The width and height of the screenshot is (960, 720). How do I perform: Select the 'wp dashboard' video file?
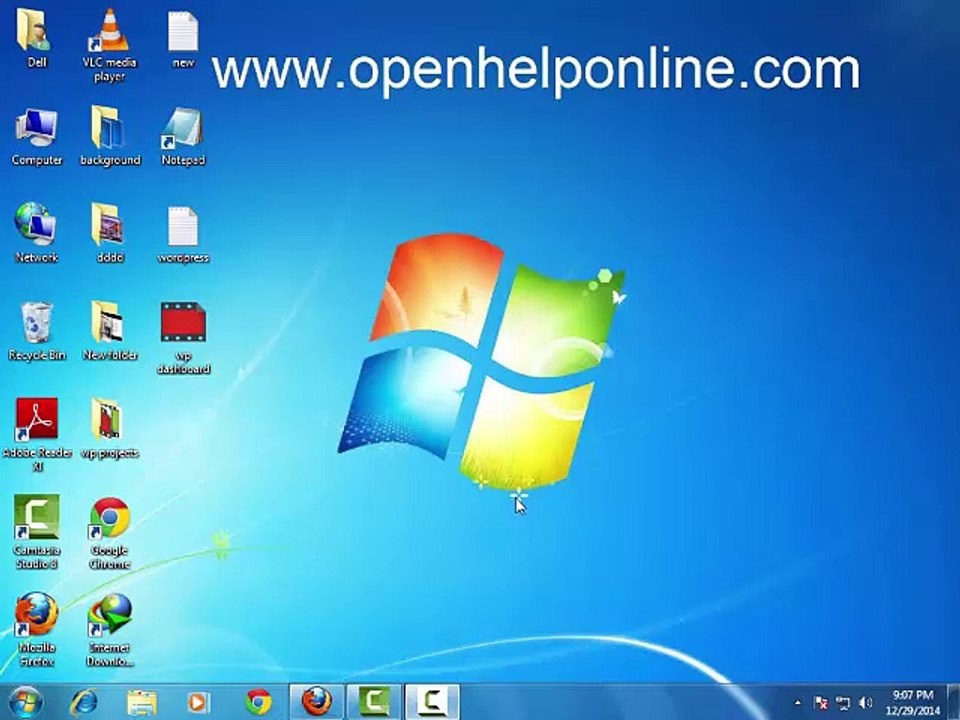(183, 338)
